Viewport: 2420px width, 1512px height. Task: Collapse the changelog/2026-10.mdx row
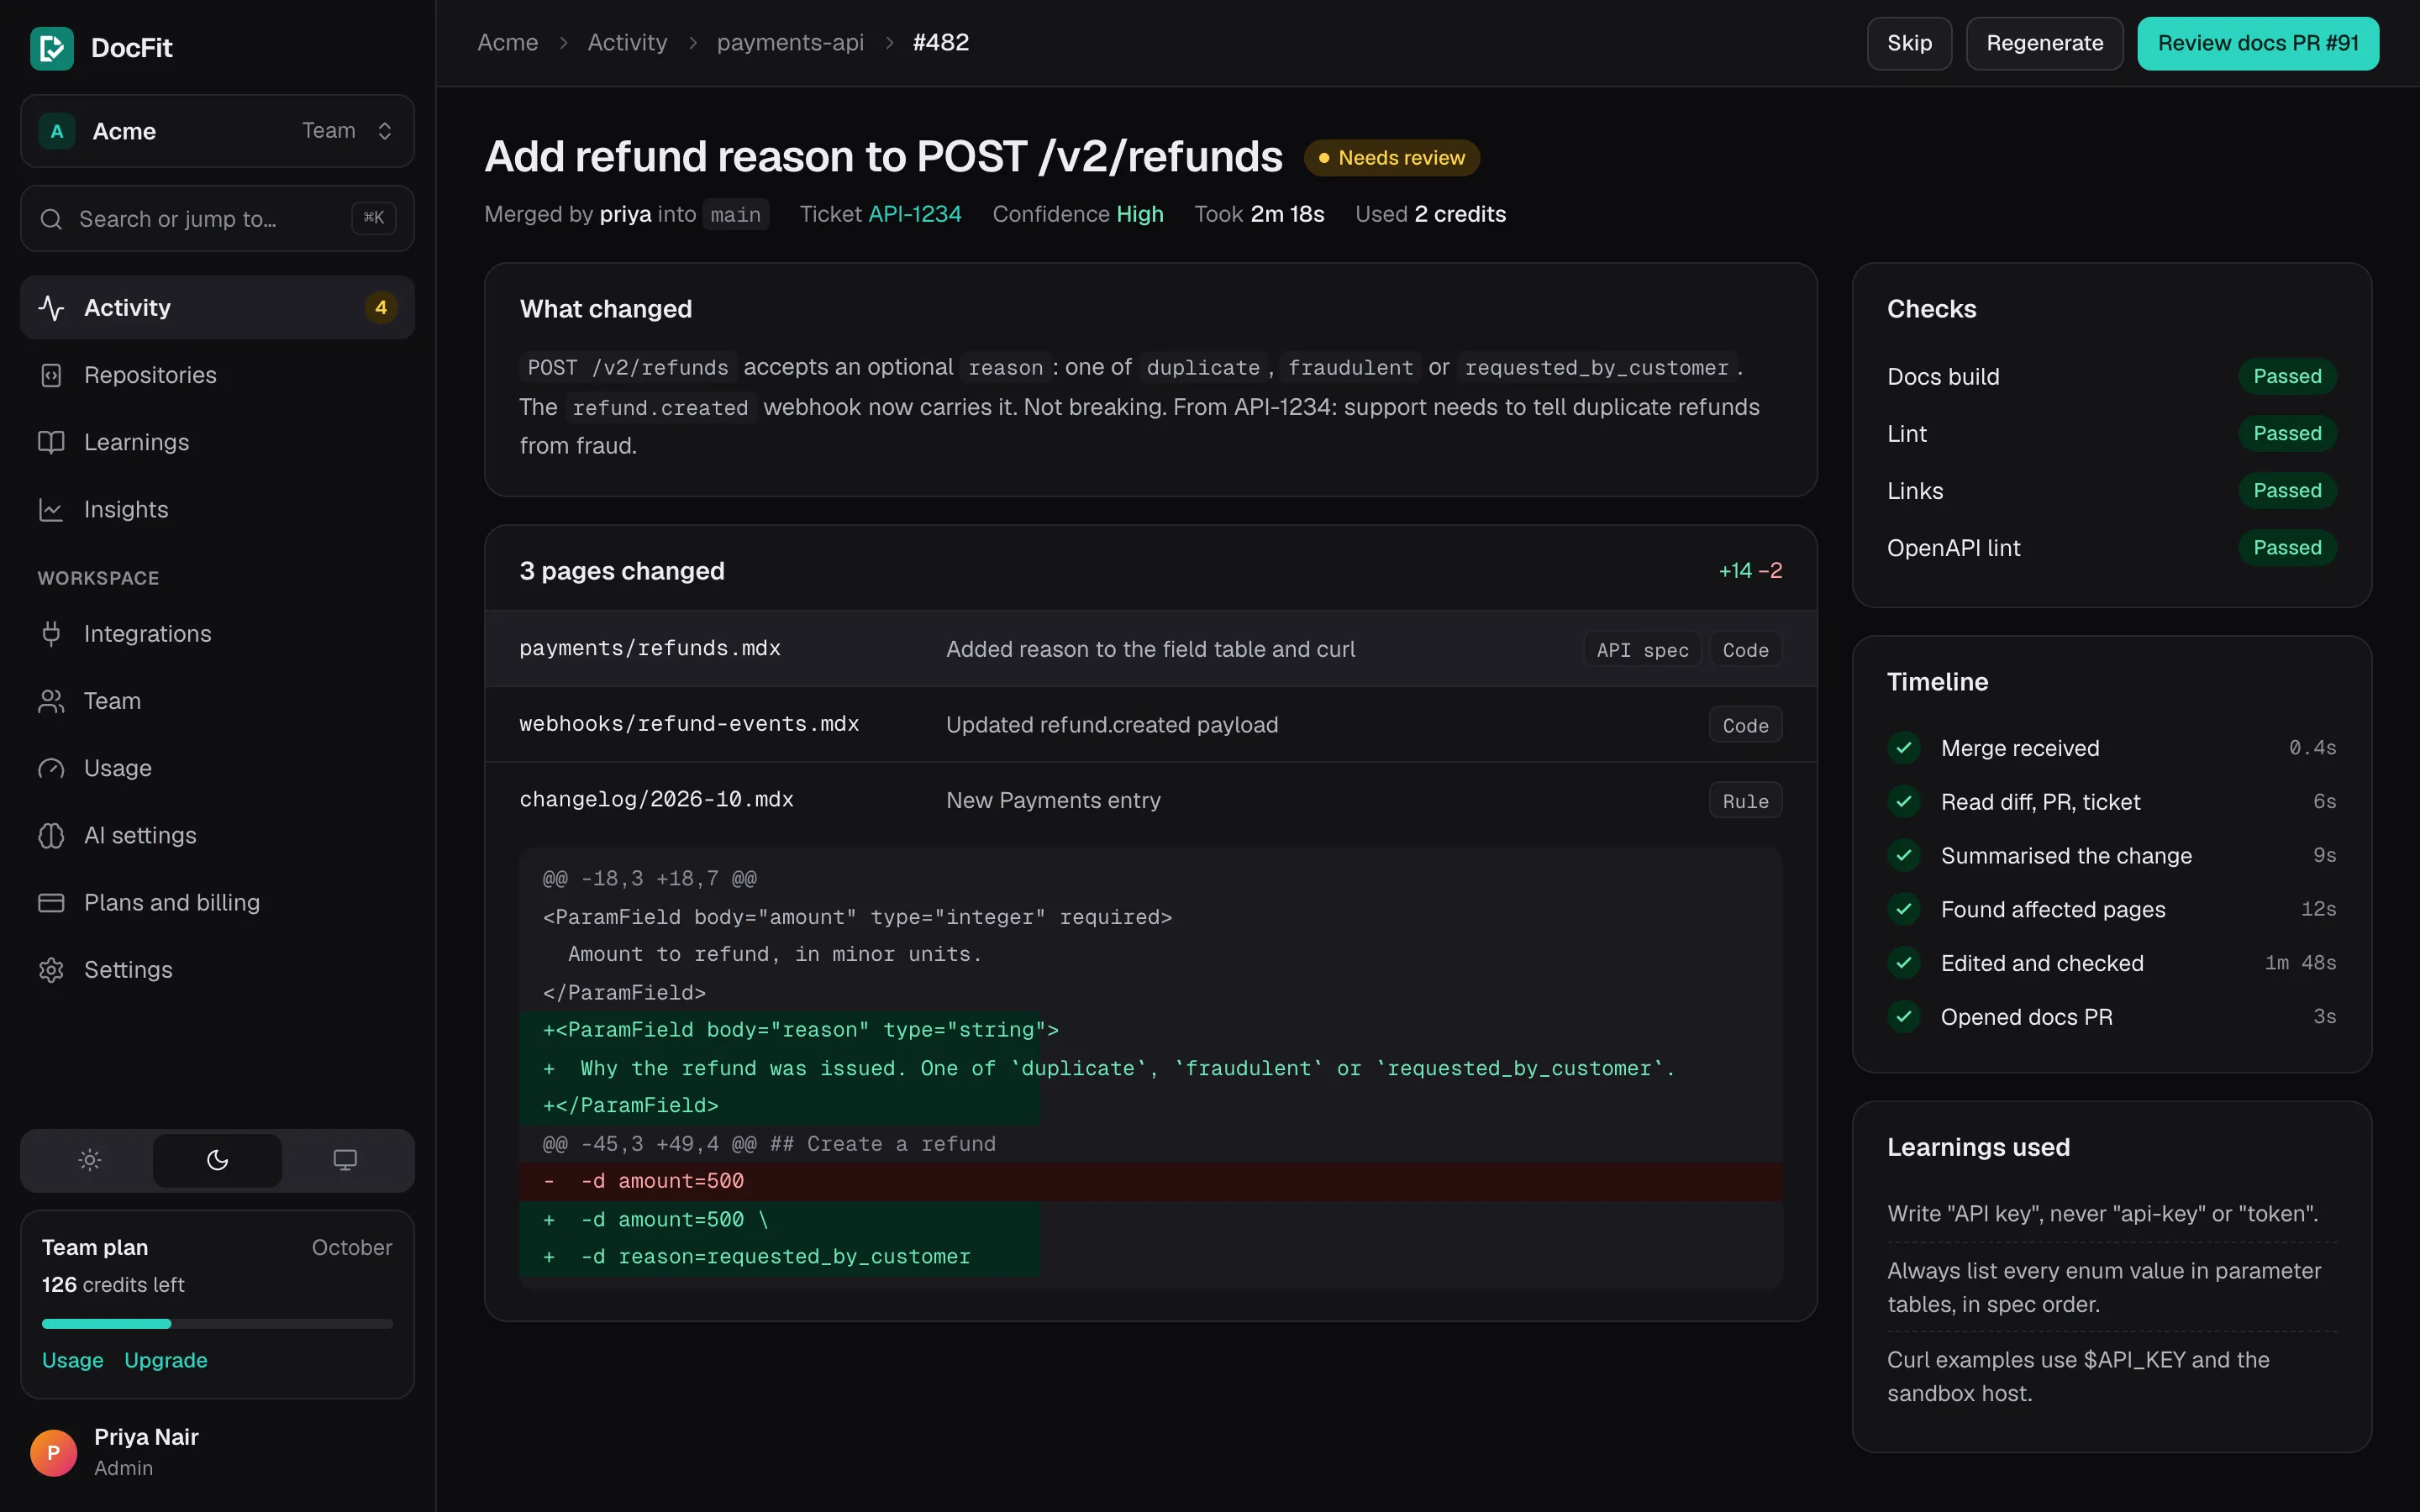(x=1150, y=800)
